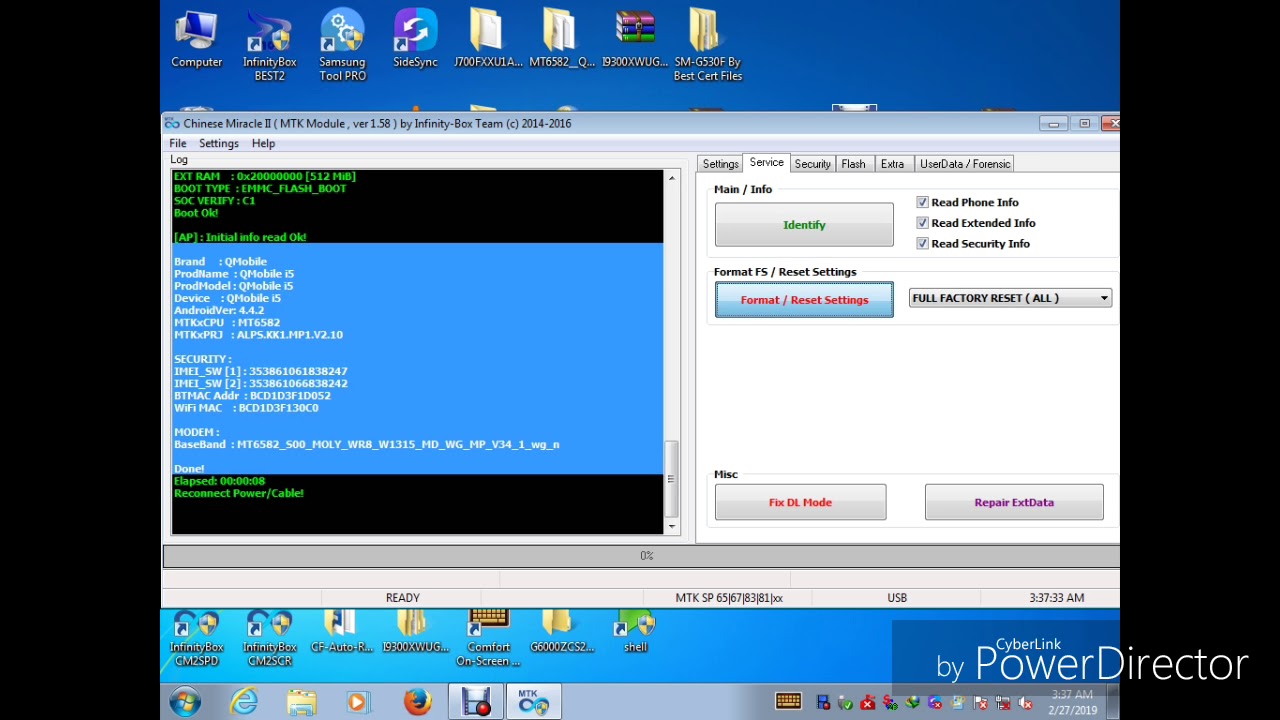The image size is (1280, 720).
Task: Open Windows Media Player from taskbar
Action: click(358, 702)
